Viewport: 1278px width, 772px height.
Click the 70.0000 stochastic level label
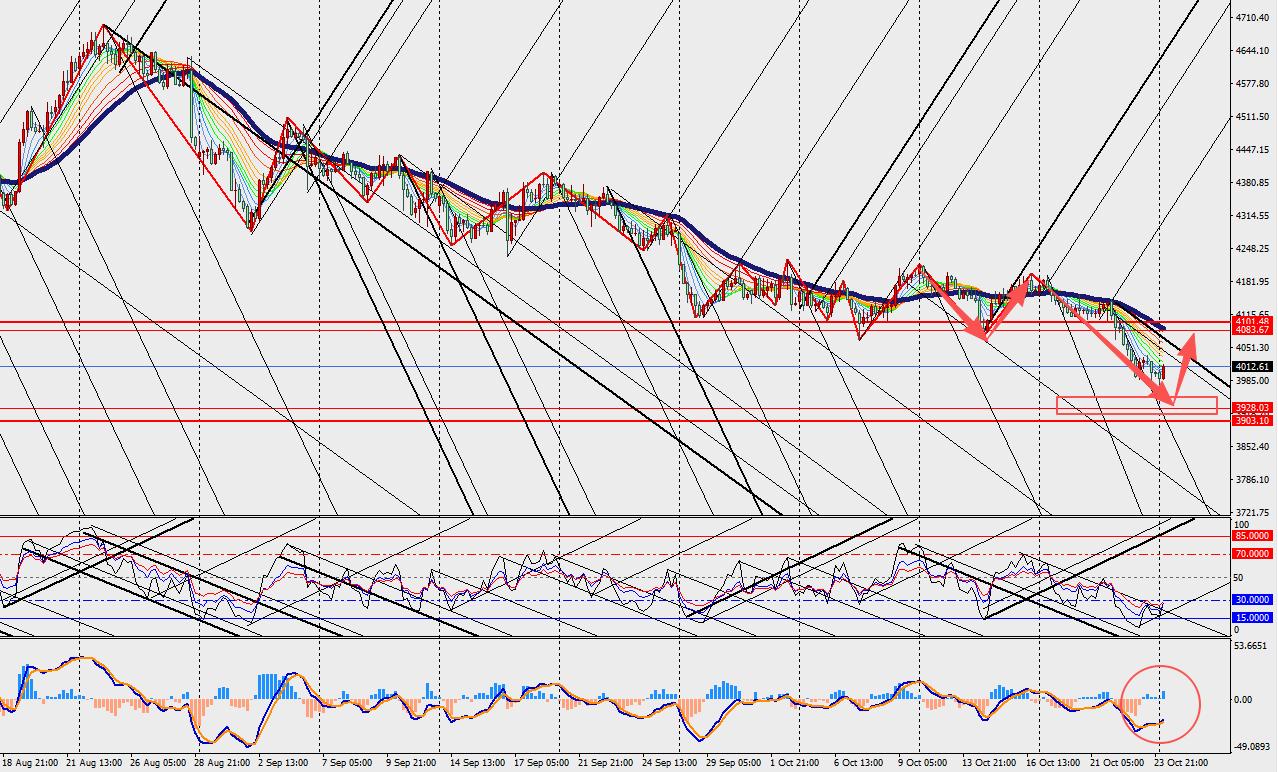tap(1252, 553)
